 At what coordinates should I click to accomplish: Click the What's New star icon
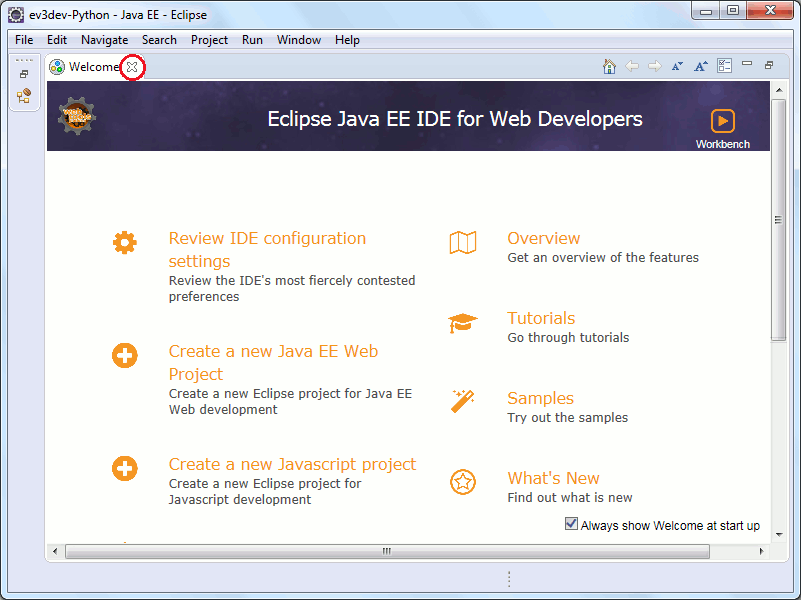pyautogui.click(x=463, y=482)
